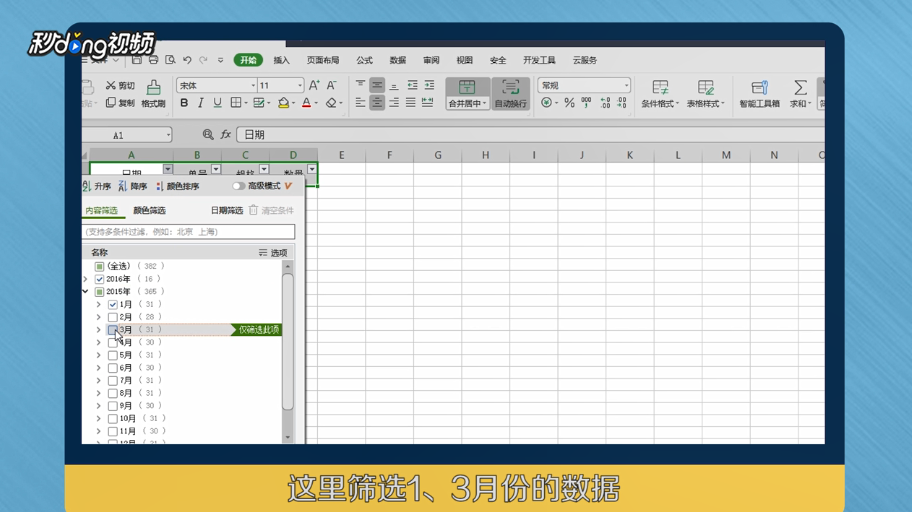Viewport: 912px width, 512px height.
Task: Check the 5月 checkbox
Action: (113, 355)
